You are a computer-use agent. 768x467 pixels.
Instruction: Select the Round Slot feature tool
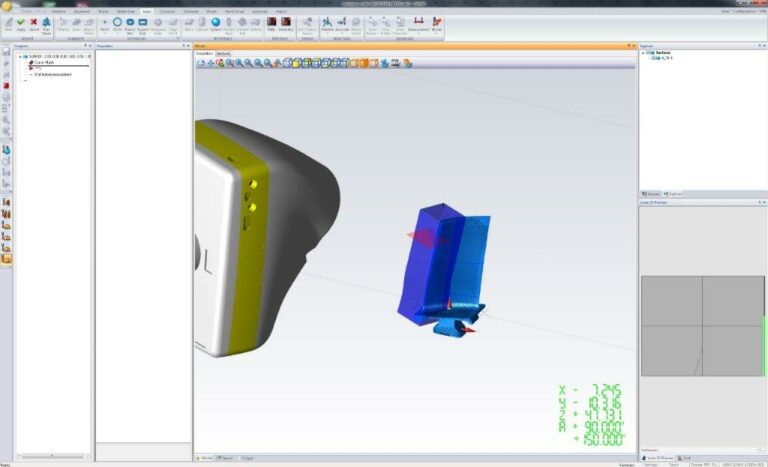(x=130, y=22)
